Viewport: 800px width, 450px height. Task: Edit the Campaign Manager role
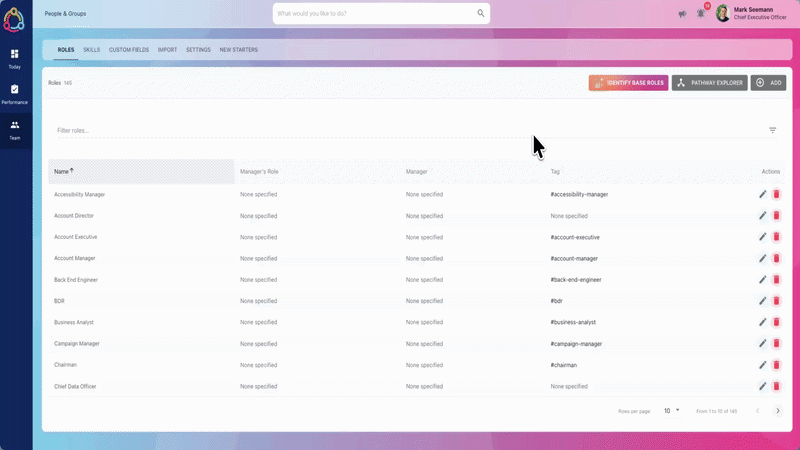(762, 343)
